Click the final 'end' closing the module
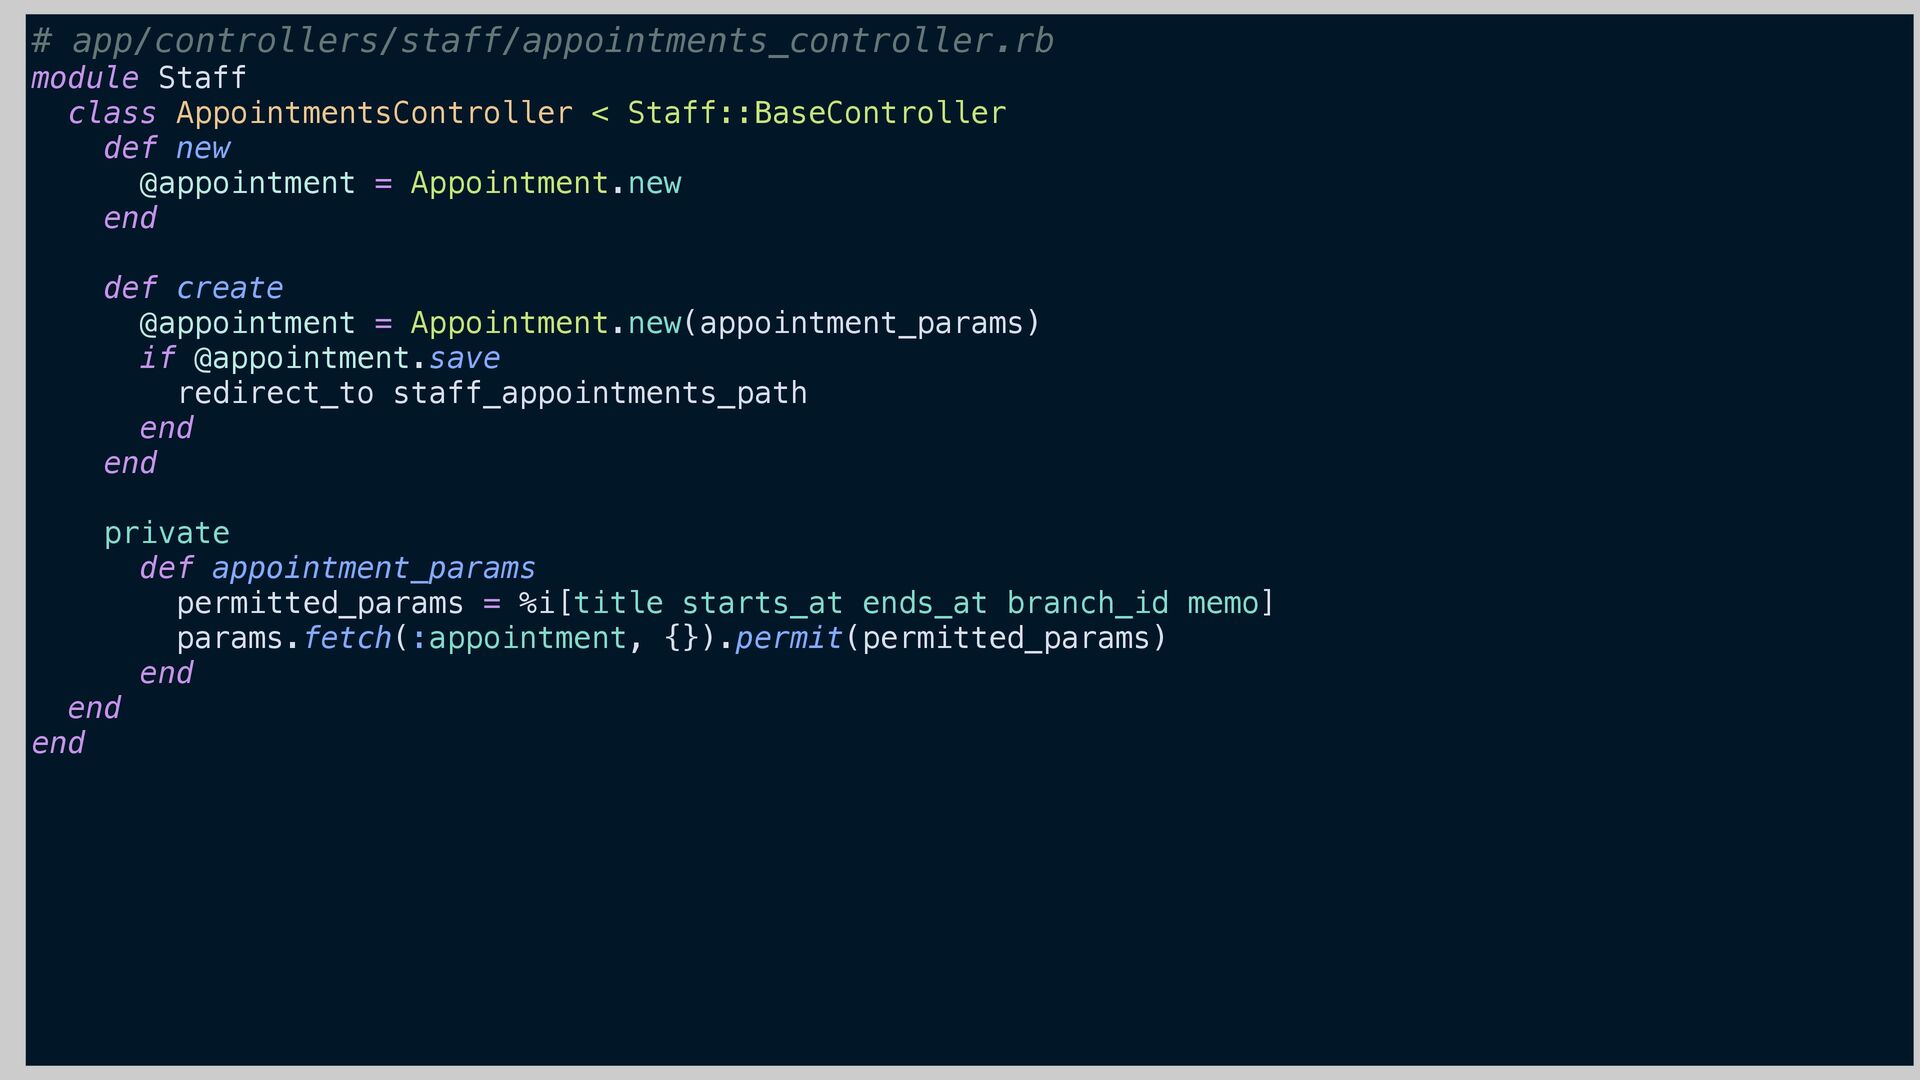This screenshot has width=1920, height=1080. (x=58, y=743)
